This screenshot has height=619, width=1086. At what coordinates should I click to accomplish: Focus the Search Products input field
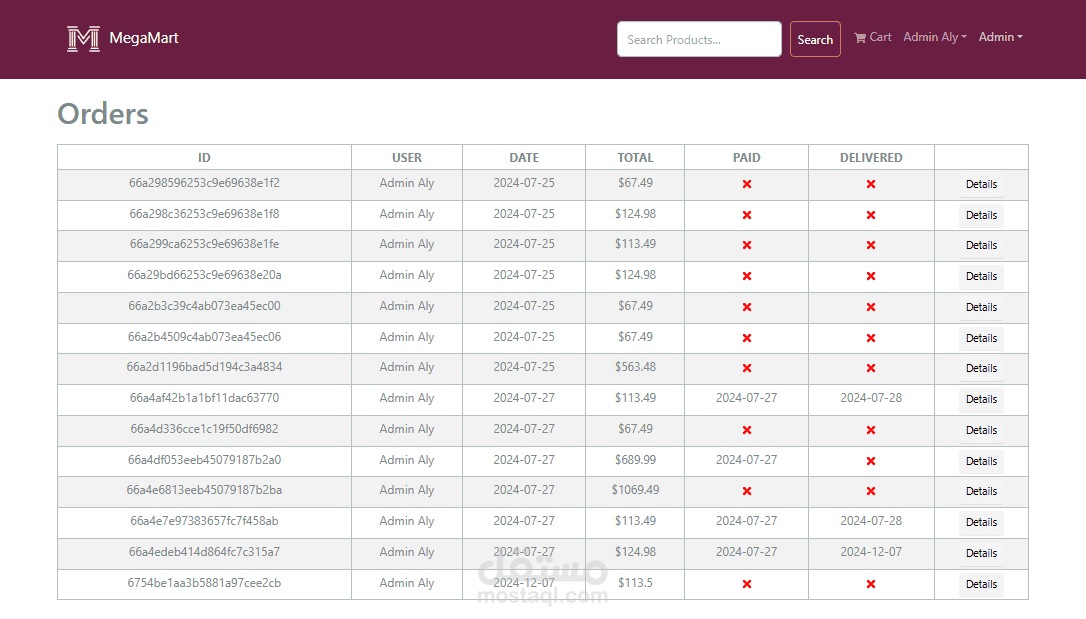(x=699, y=39)
